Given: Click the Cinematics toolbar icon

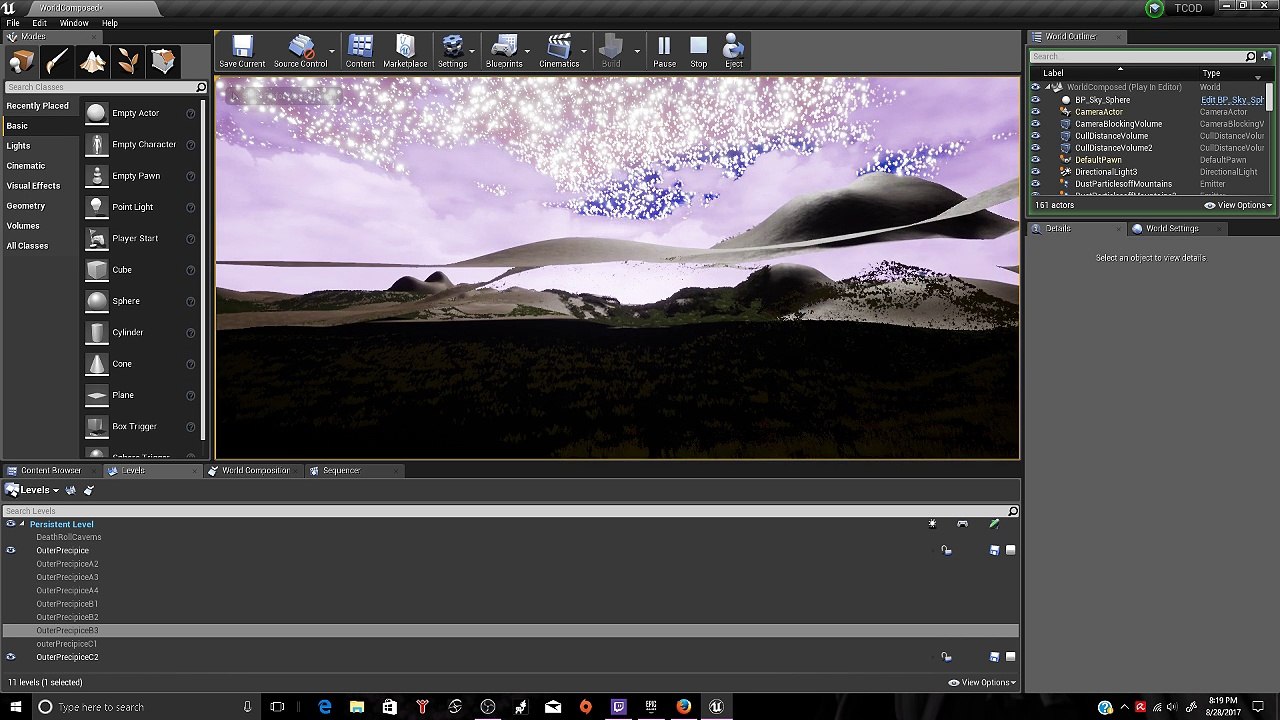Looking at the screenshot, I should pyautogui.click(x=559, y=52).
